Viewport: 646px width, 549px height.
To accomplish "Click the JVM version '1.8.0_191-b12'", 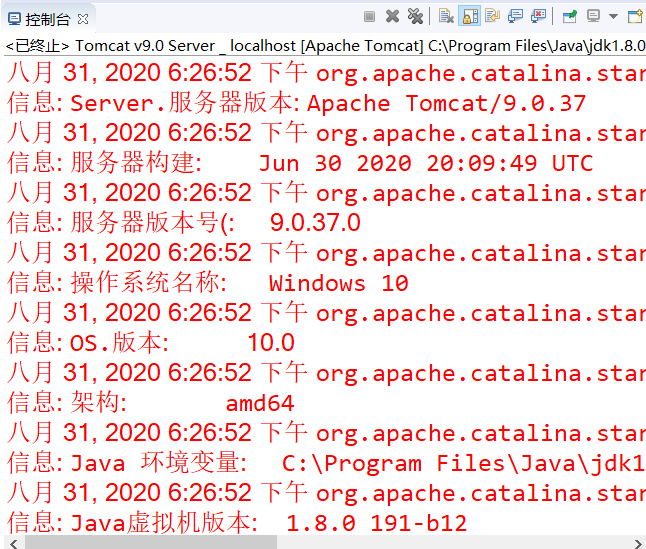I will (x=377, y=523).
